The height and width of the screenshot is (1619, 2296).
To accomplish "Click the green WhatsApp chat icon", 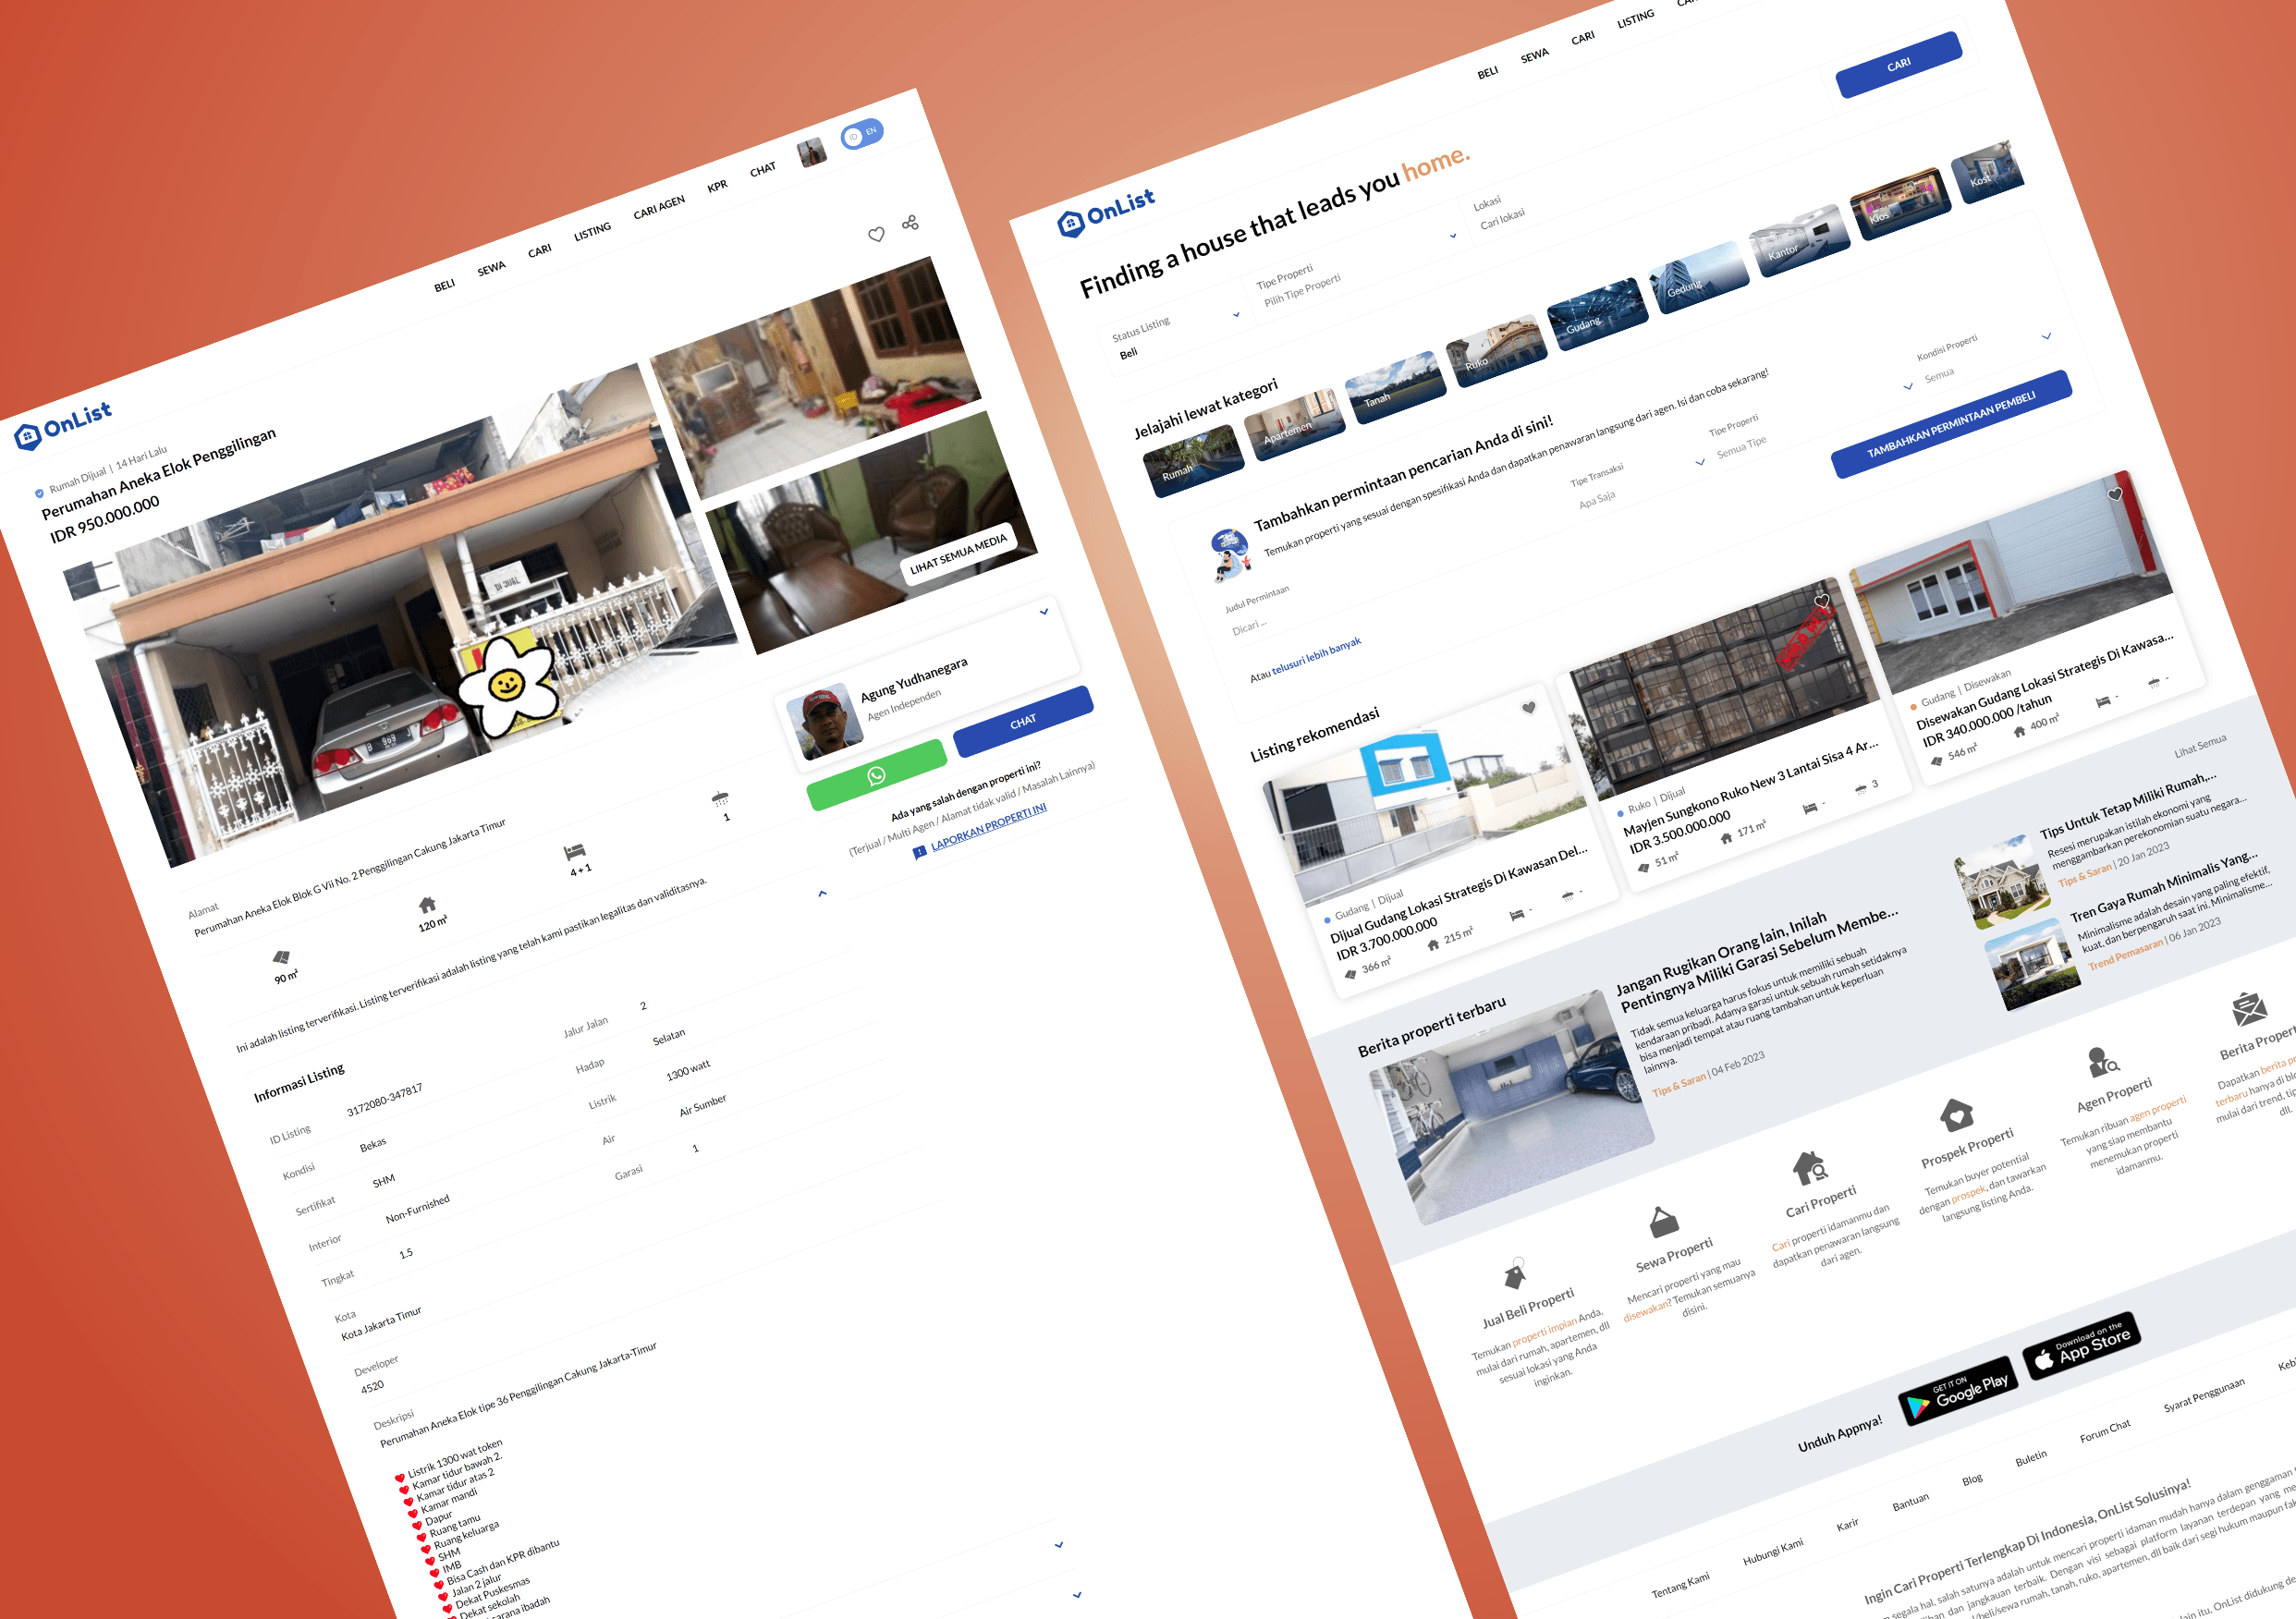I will (x=877, y=774).
